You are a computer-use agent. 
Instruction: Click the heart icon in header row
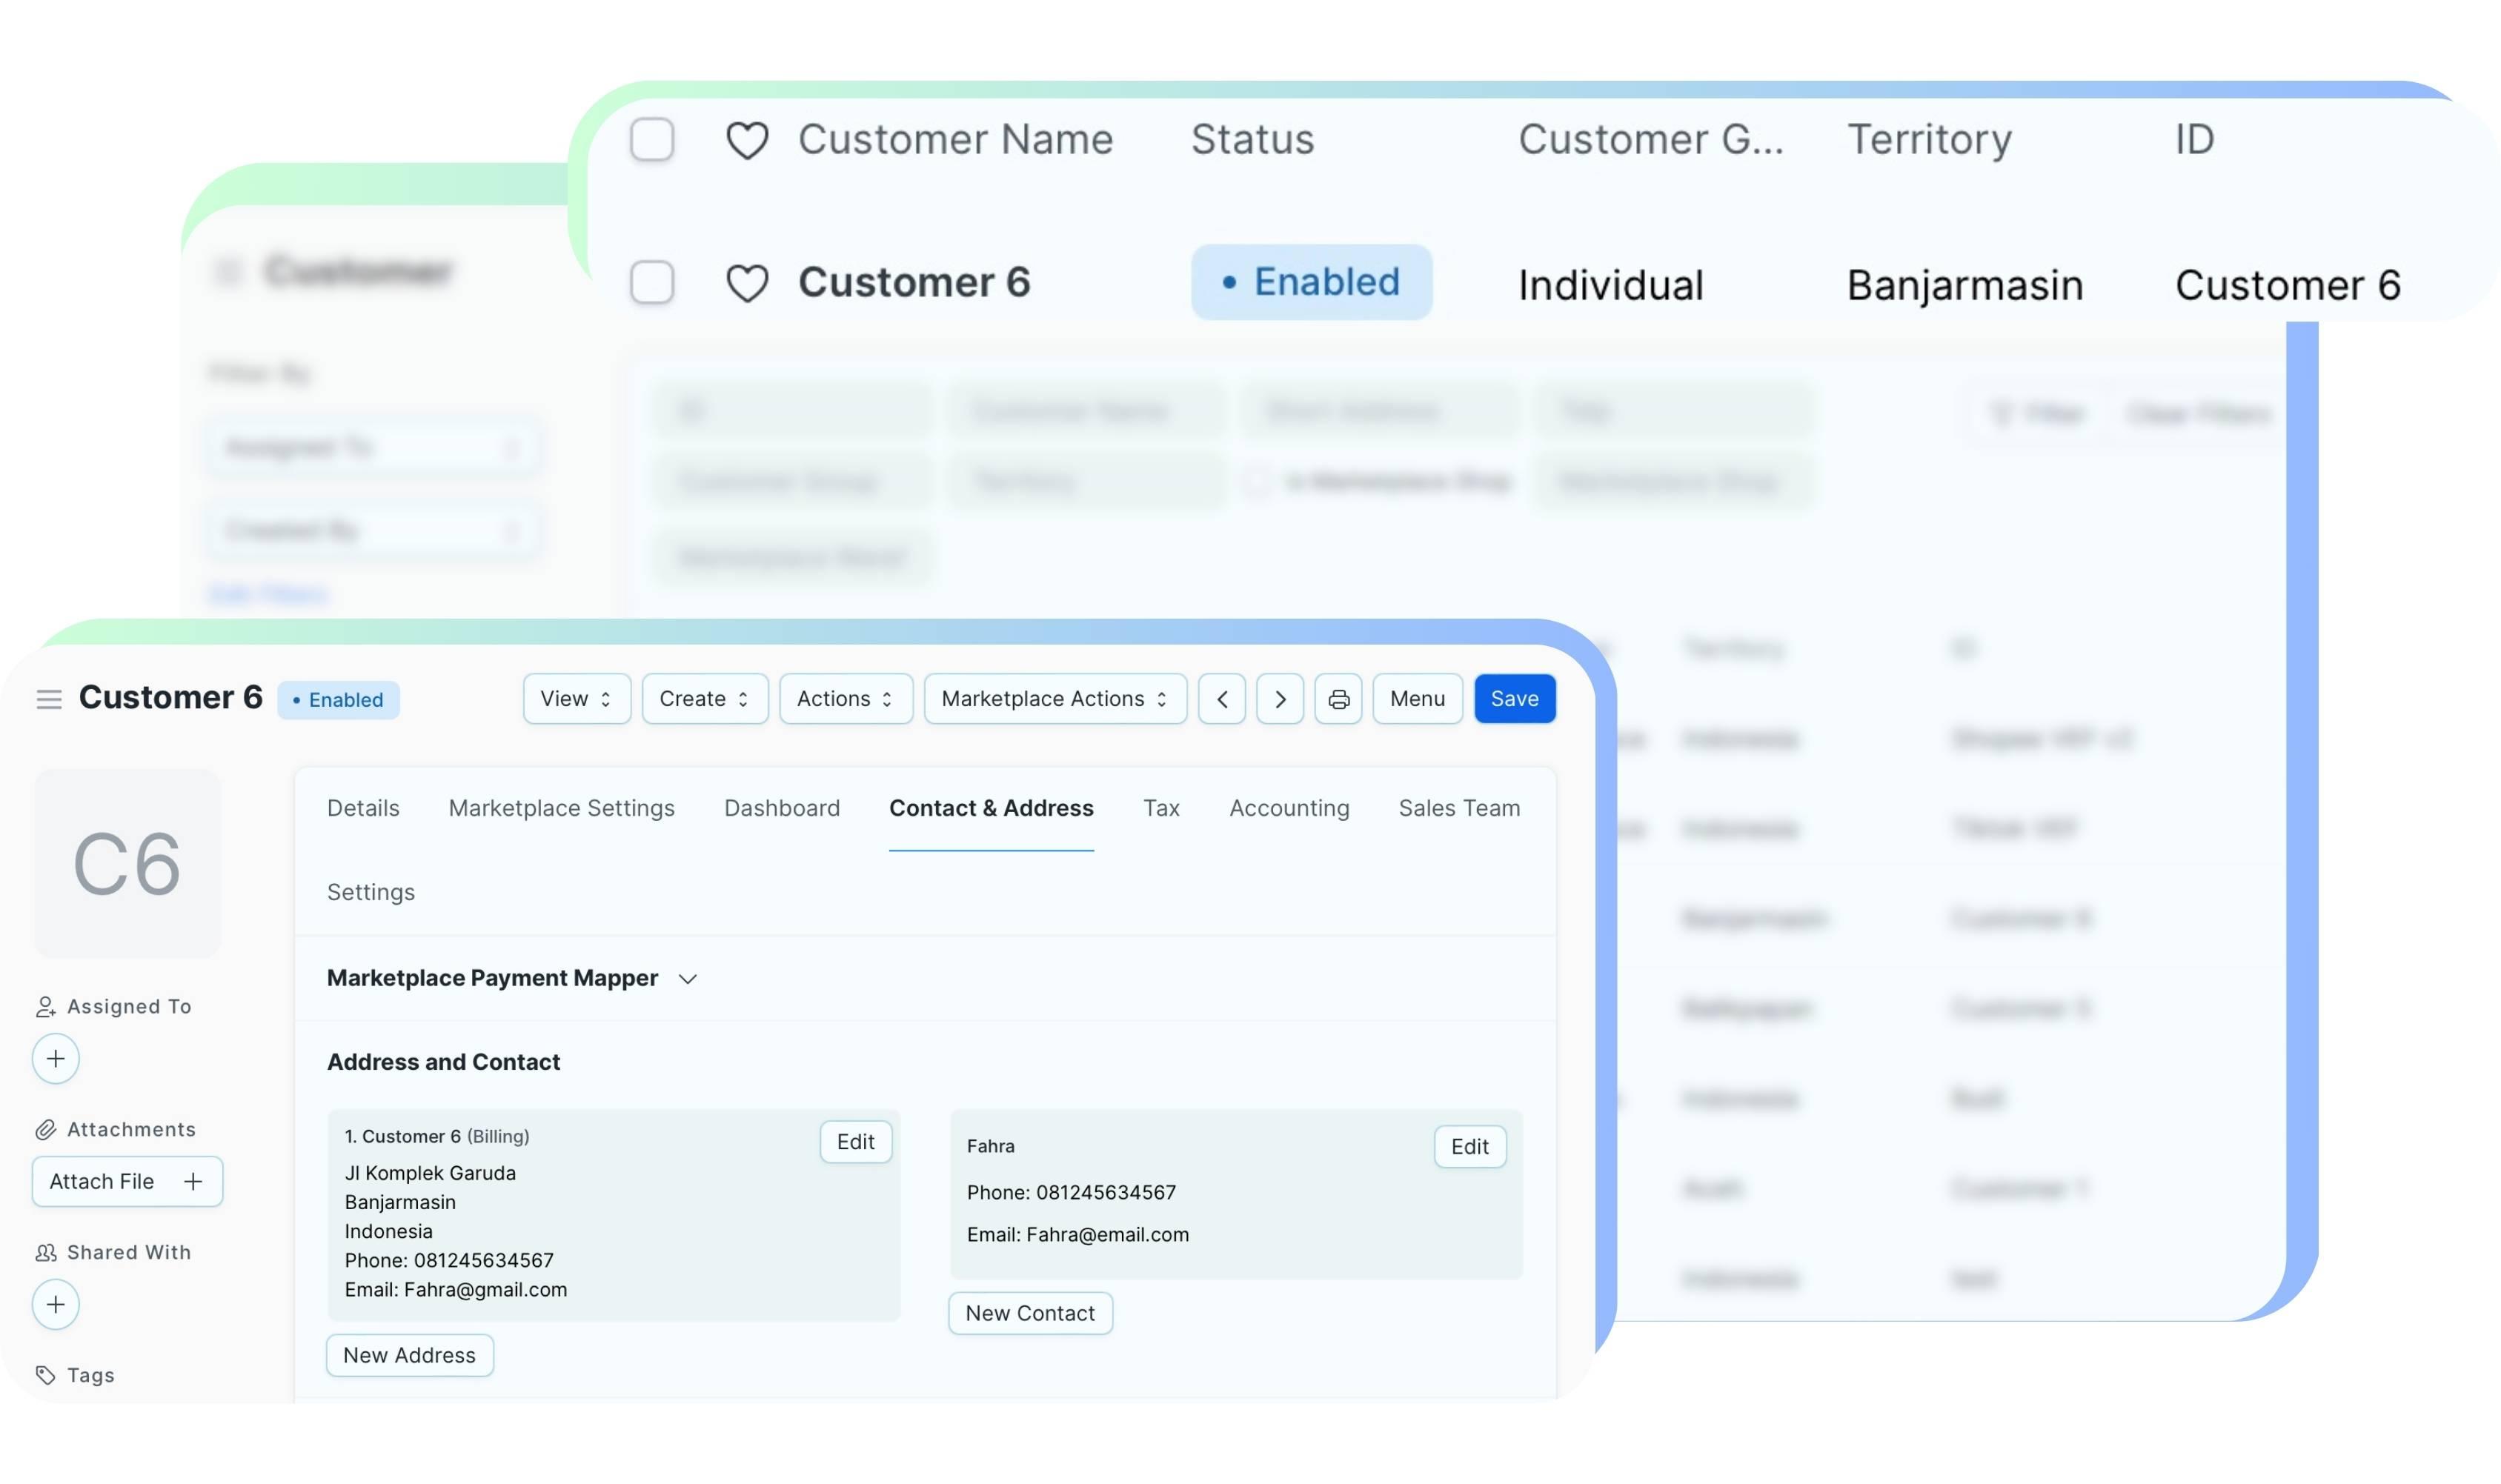pyautogui.click(x=747, y=140)
